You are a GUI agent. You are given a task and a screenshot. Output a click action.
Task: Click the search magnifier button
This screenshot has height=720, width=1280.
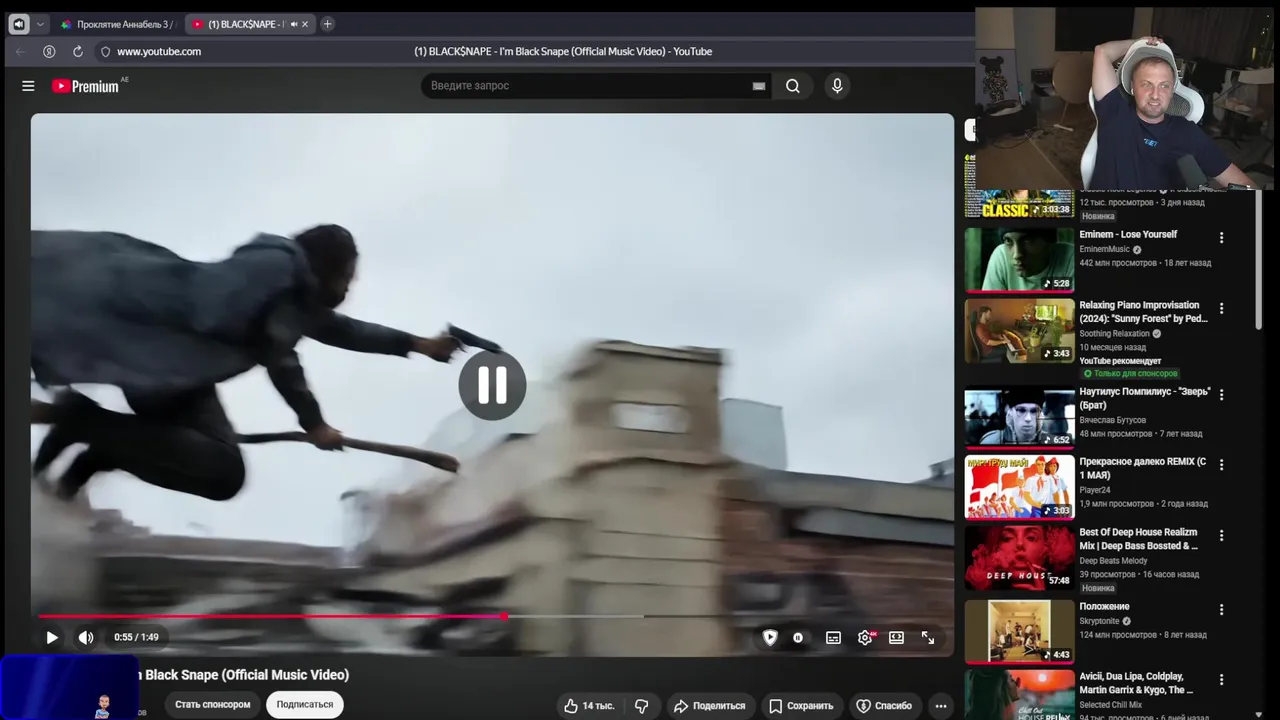click(793, 86)
